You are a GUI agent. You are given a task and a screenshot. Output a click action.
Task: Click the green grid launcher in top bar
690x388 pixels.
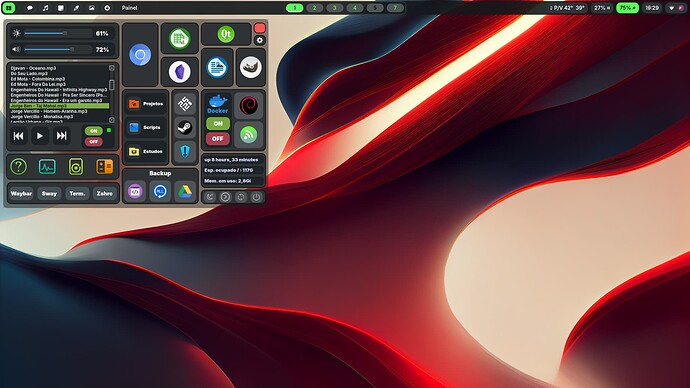(8, 8)
